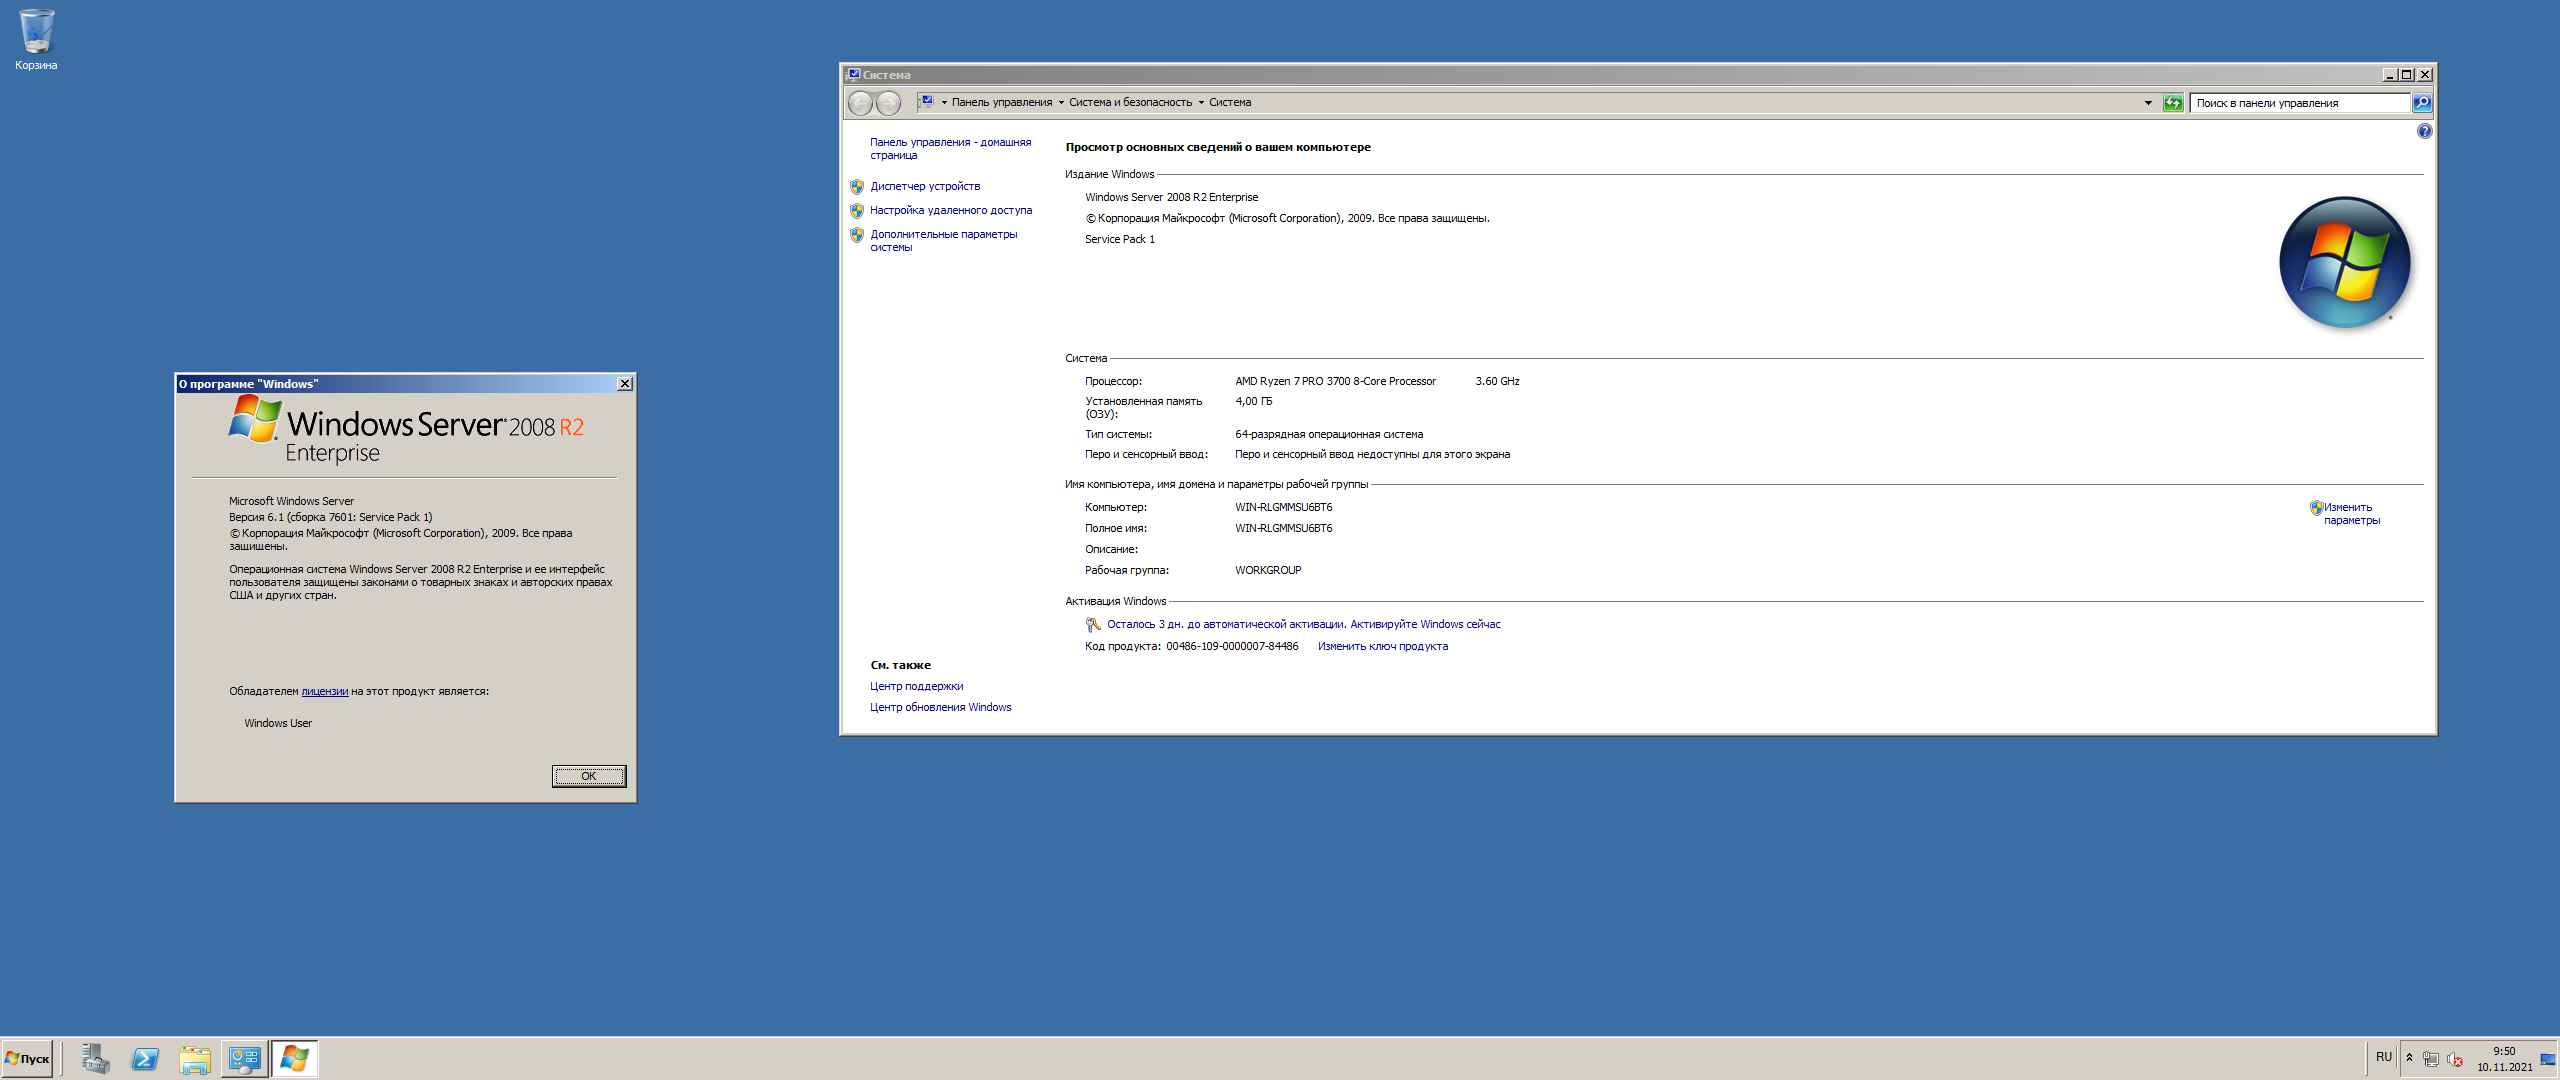
Task: Switch to the Система control panel taskbar button
Action: [244, 1059]
